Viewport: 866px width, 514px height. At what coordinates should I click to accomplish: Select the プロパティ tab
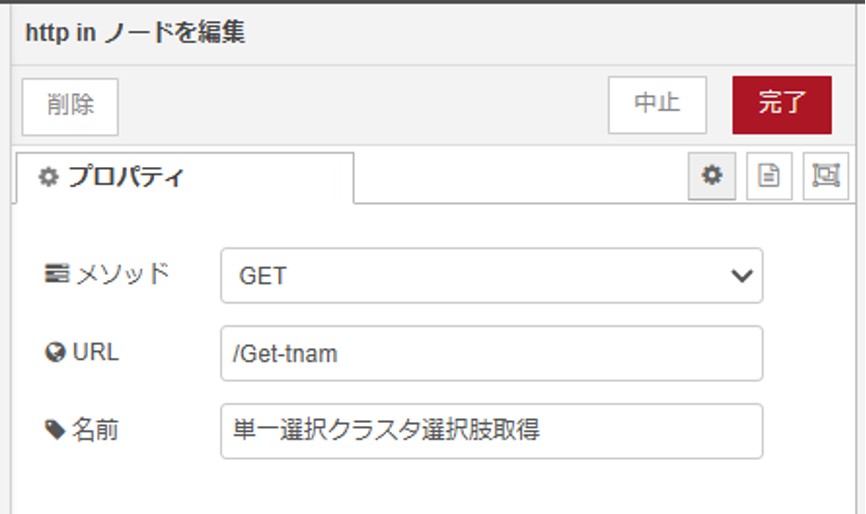coord(184,178)
